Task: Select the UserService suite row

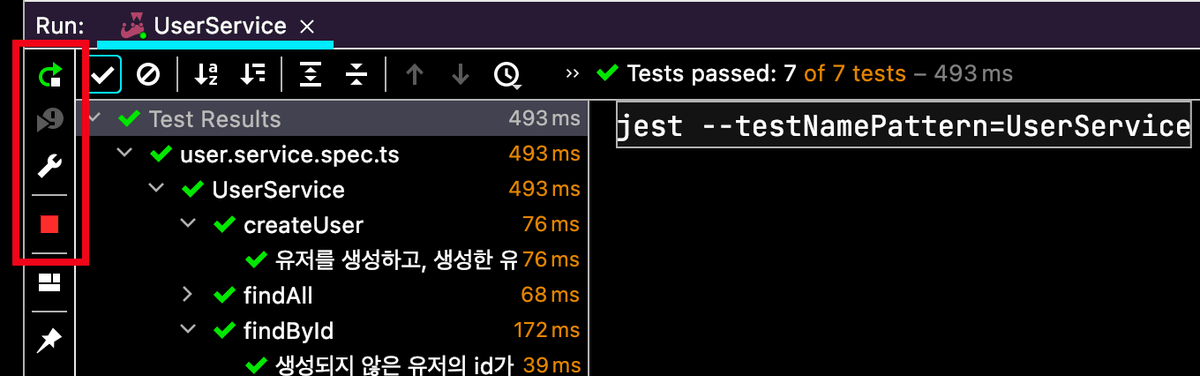Action: tap(333, 190)
